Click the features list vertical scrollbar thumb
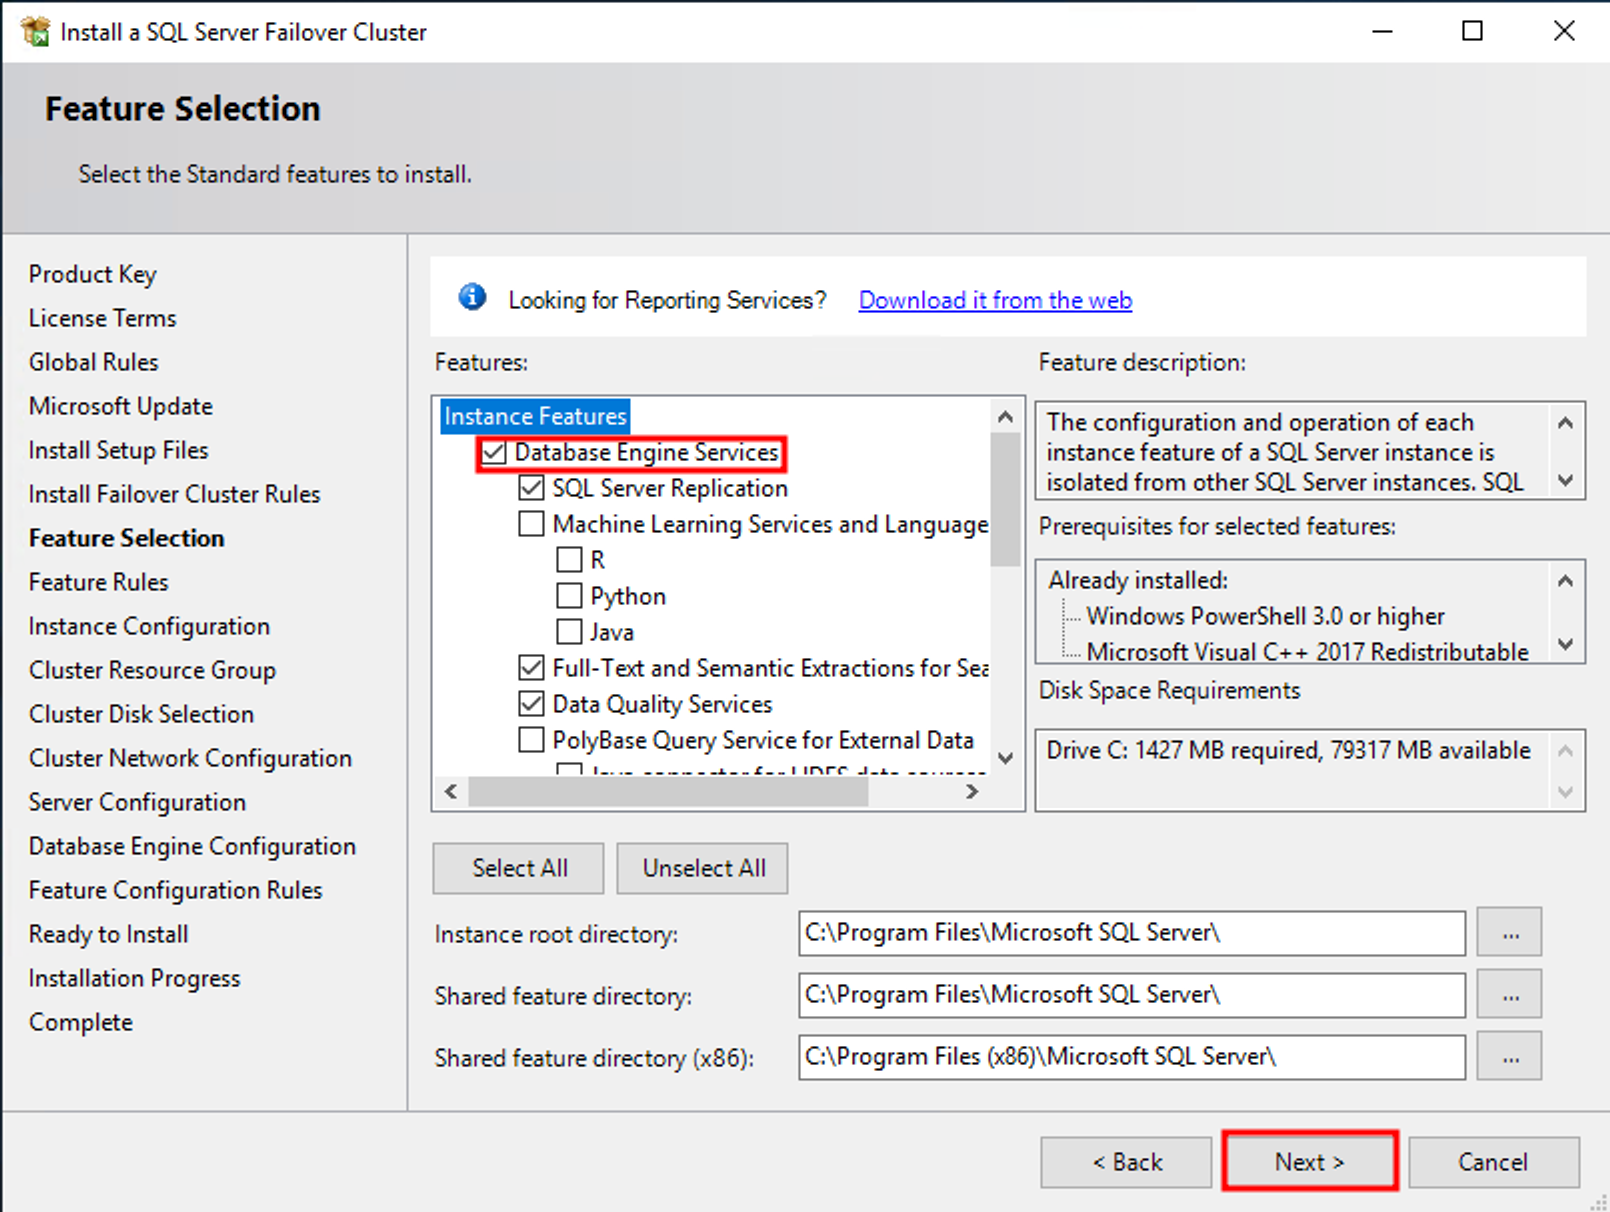Screen dimensions: 1610x1212 1005,498
